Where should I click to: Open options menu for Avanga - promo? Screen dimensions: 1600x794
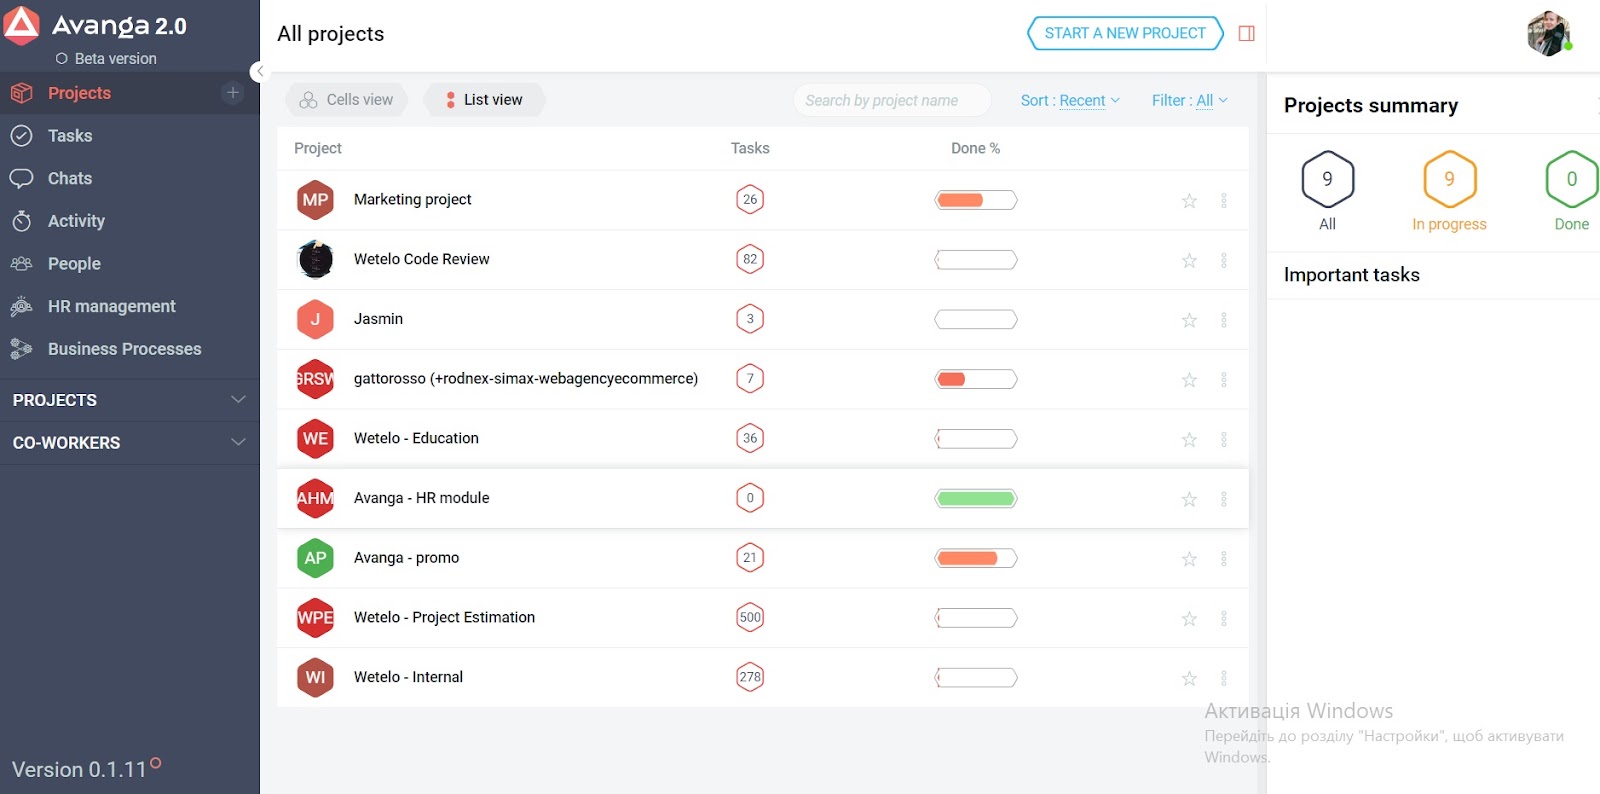(1223, 559)
